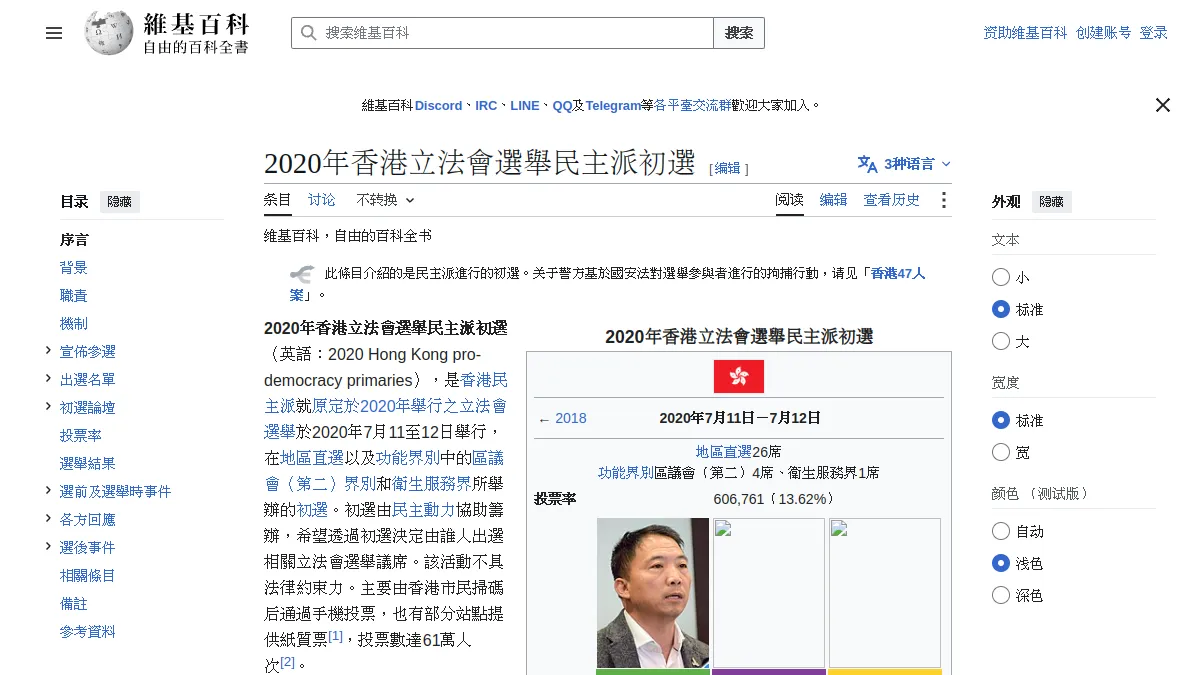Expand the 出選名單 contents section

pyautogui.click(x=48, y=379)
